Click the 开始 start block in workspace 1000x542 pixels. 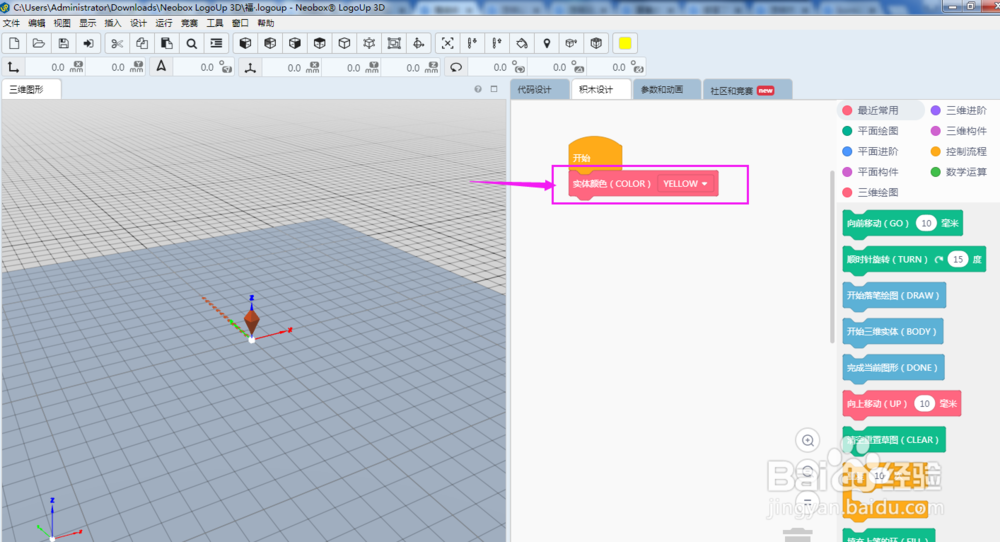point(595,153)
